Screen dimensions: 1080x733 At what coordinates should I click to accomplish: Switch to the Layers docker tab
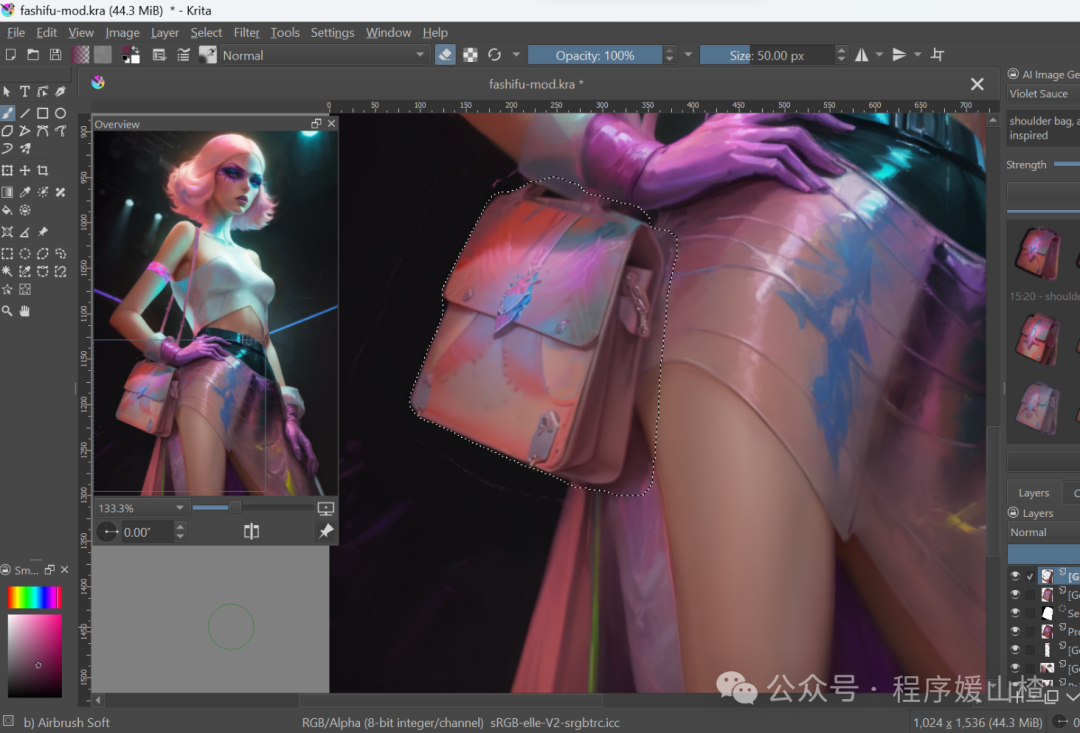1033,493
